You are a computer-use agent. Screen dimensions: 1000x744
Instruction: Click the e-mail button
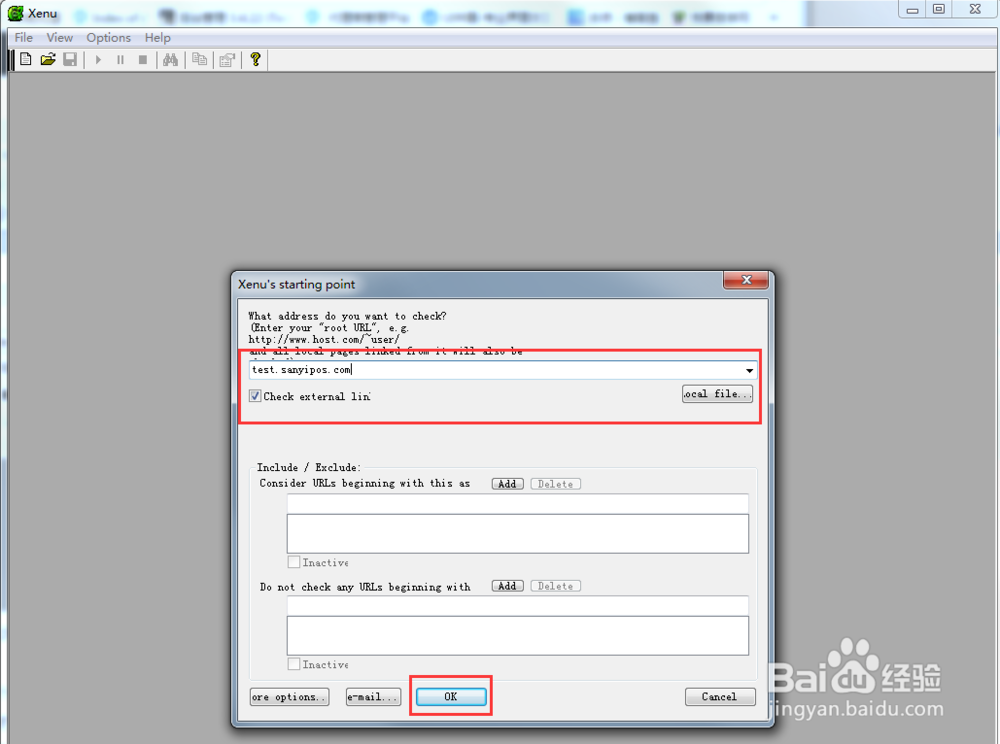[373, 697]
